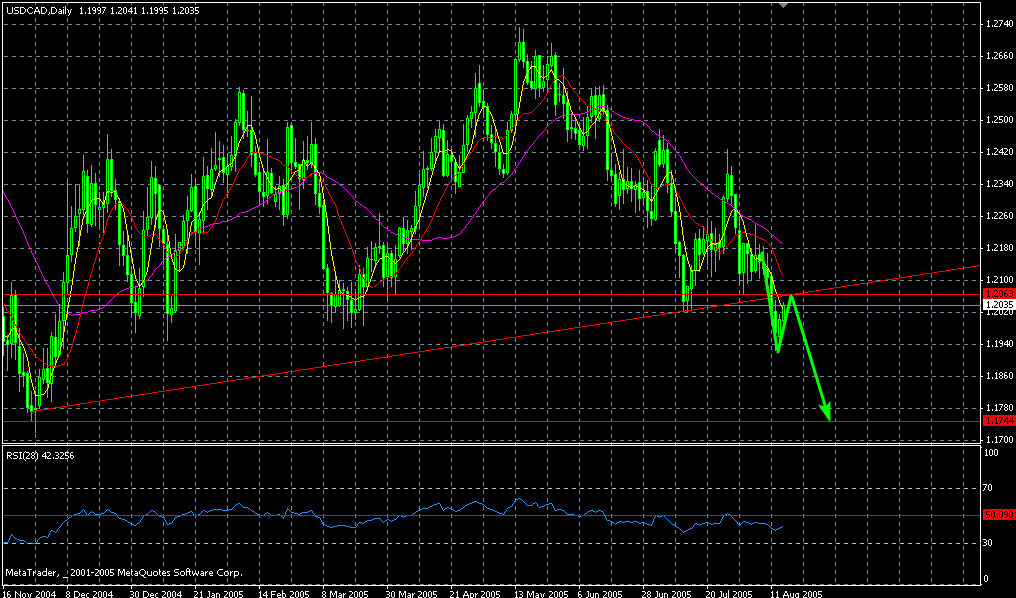
Task: Click the 21 Jan 2005 date label
Action: (219, 593)
